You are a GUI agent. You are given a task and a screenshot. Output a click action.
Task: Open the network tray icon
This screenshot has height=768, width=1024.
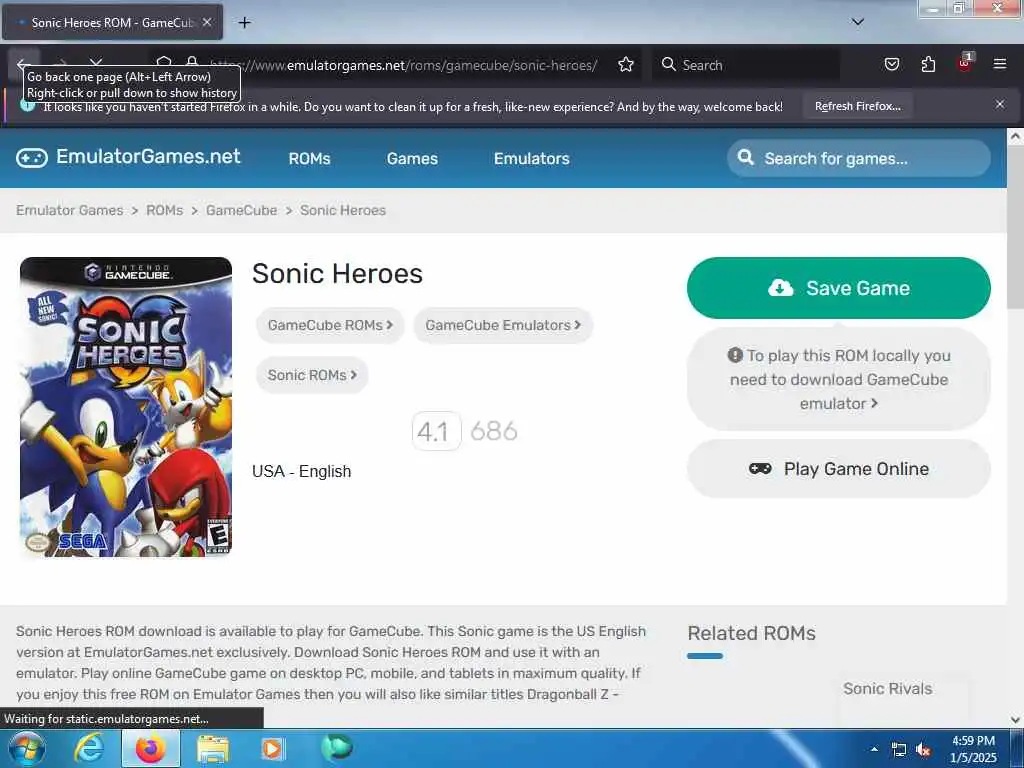point(899,750)
